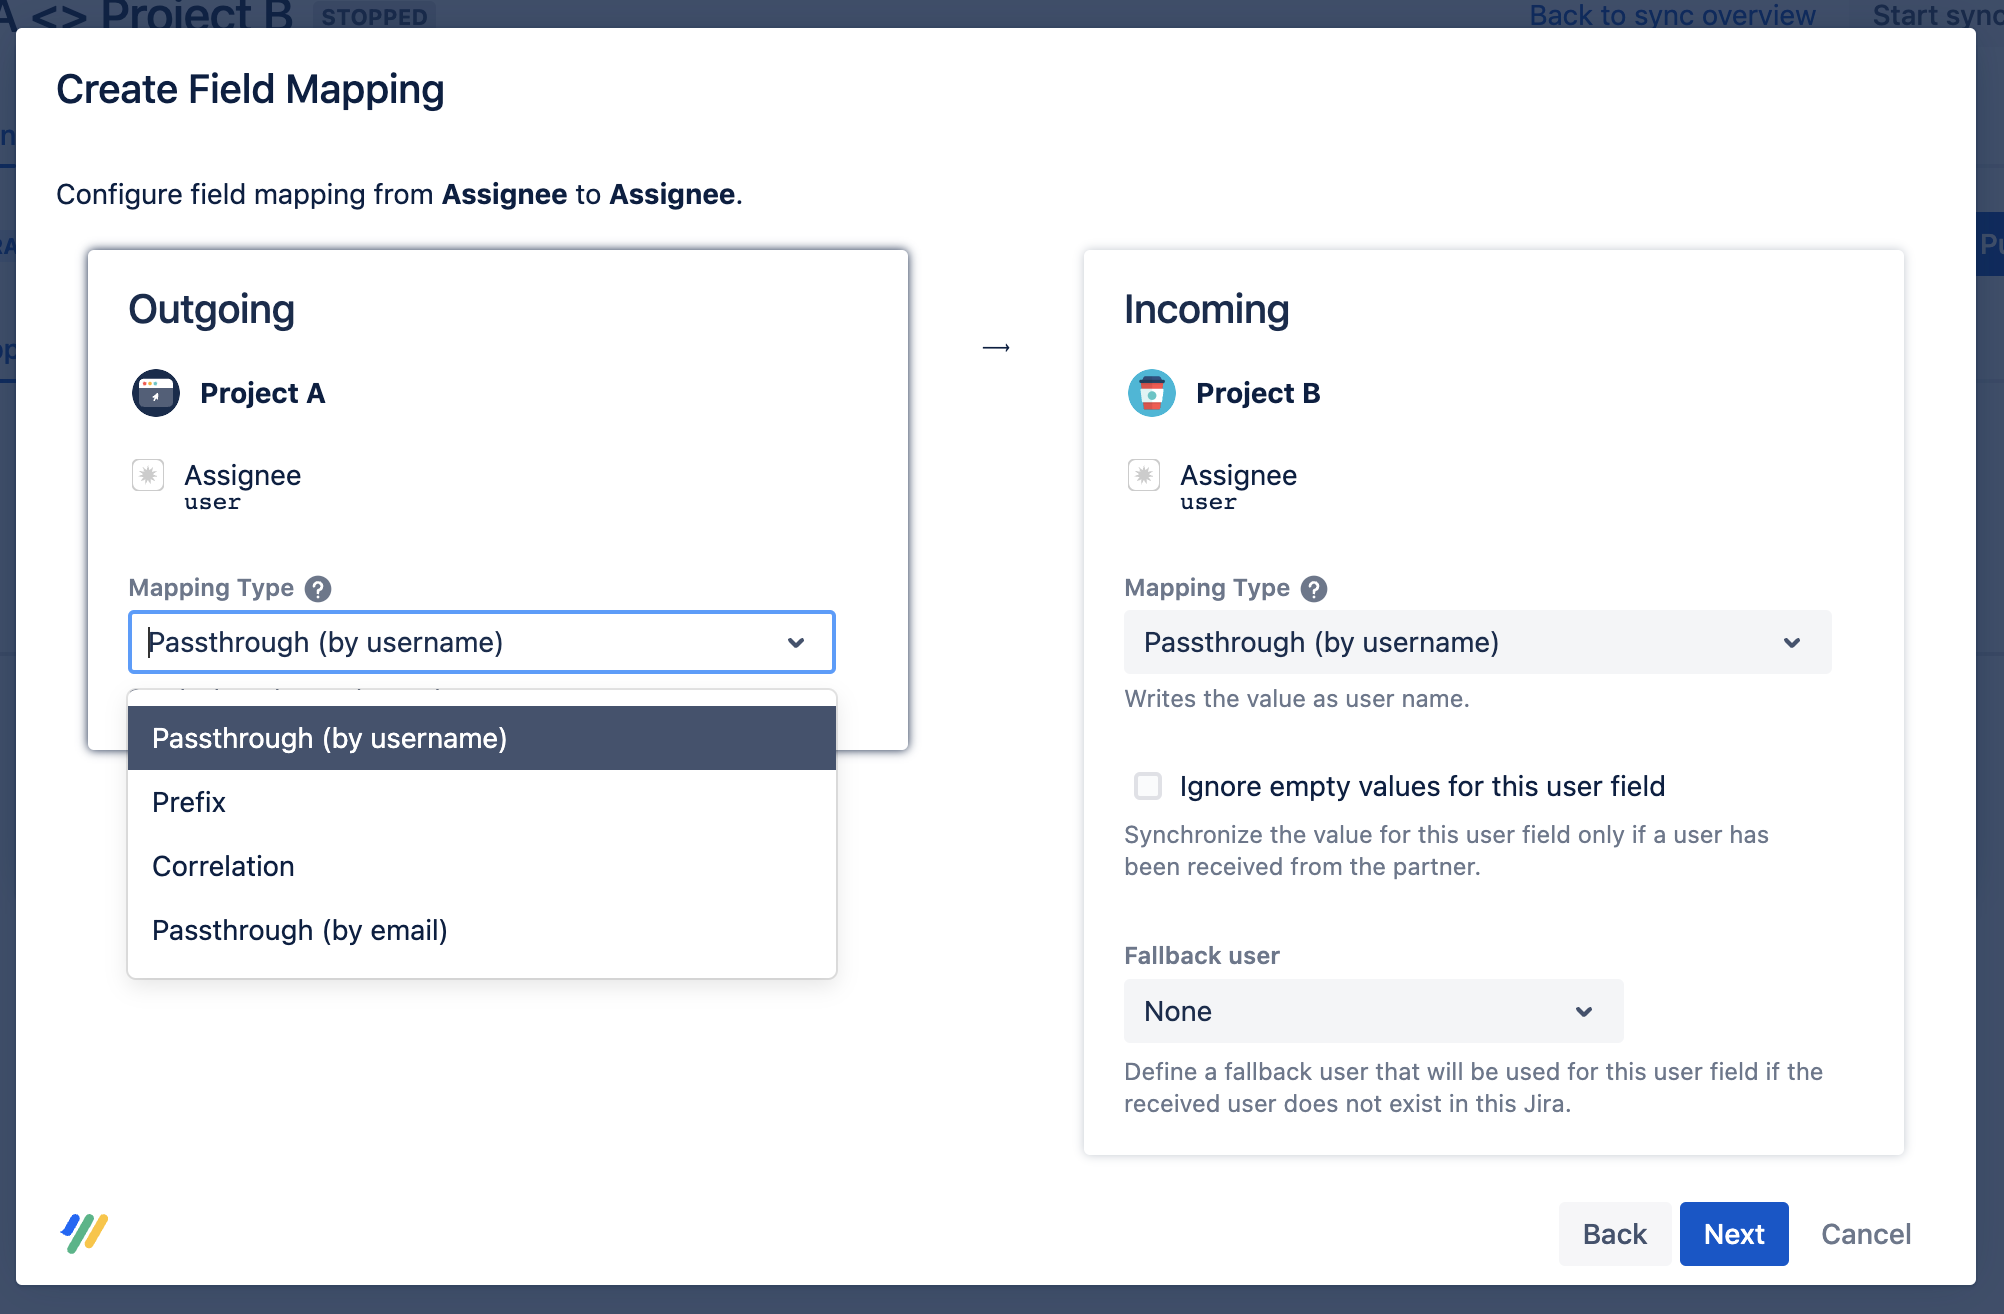Open Incoming Mapping Type help icon

point(1314,589)
